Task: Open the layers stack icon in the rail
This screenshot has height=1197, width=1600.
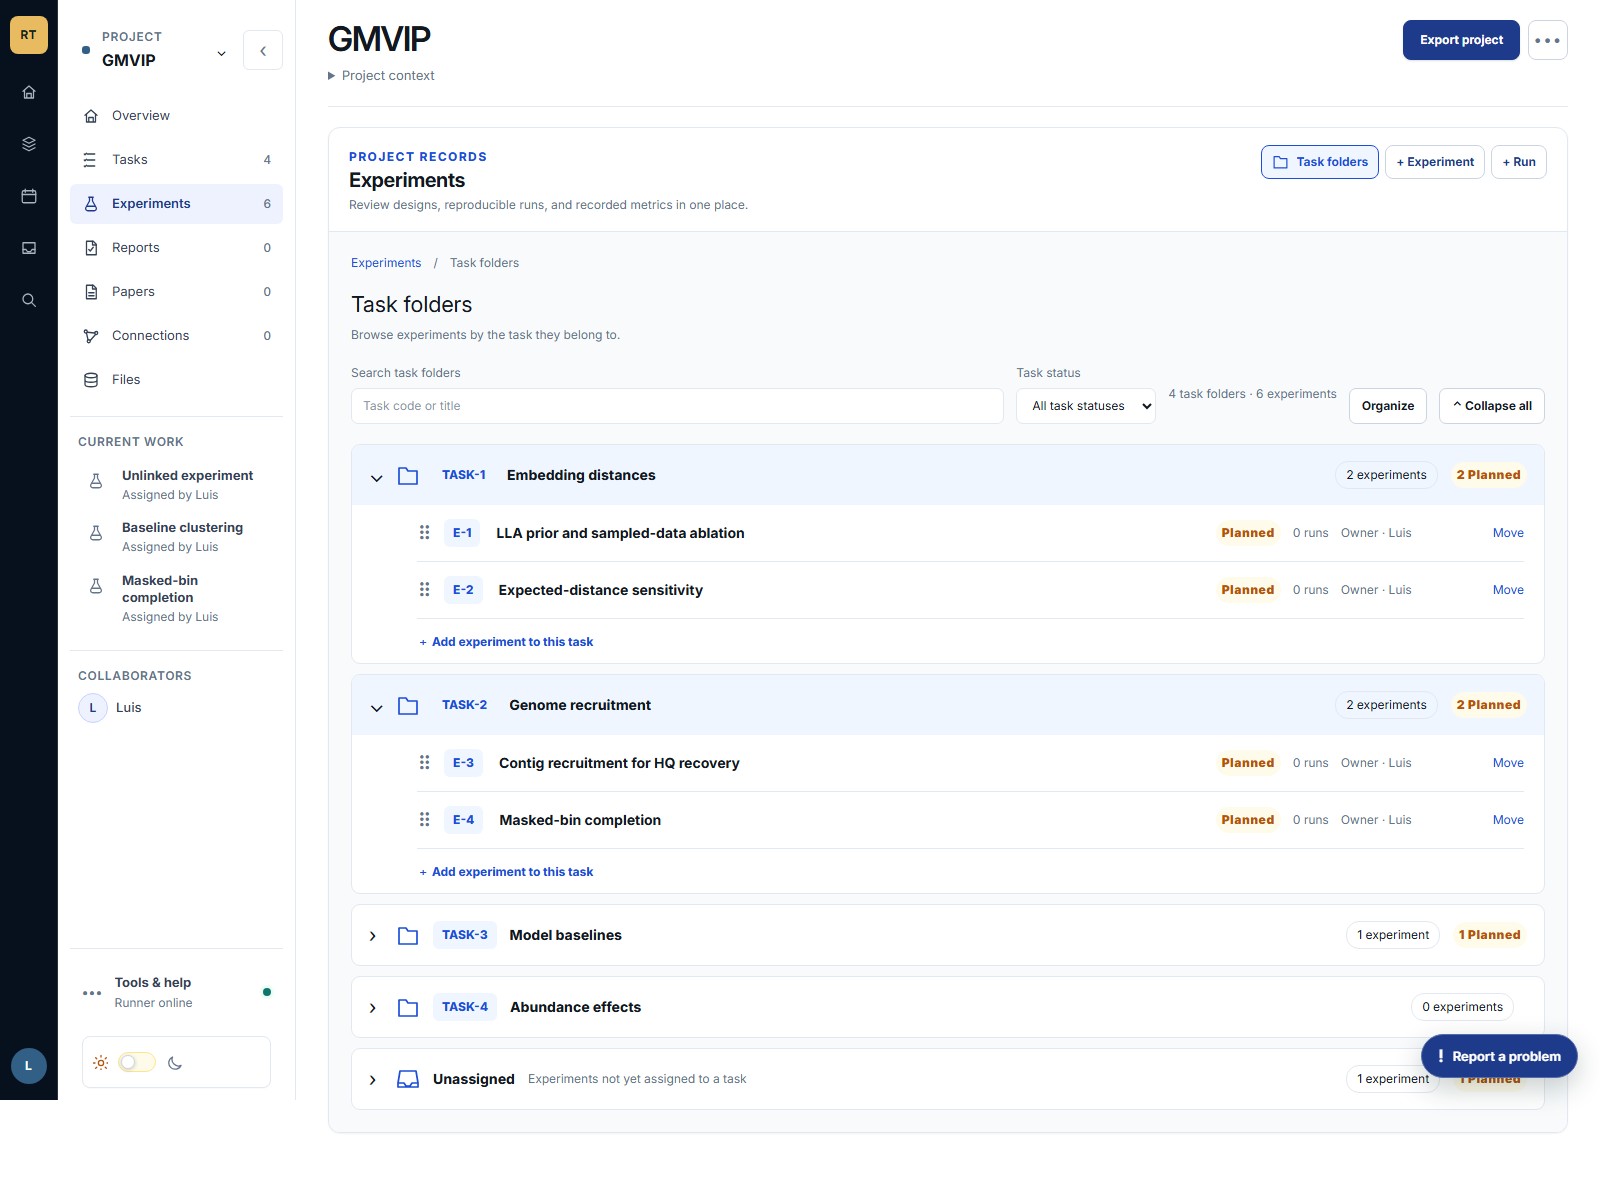Action: tap(29, 144)
